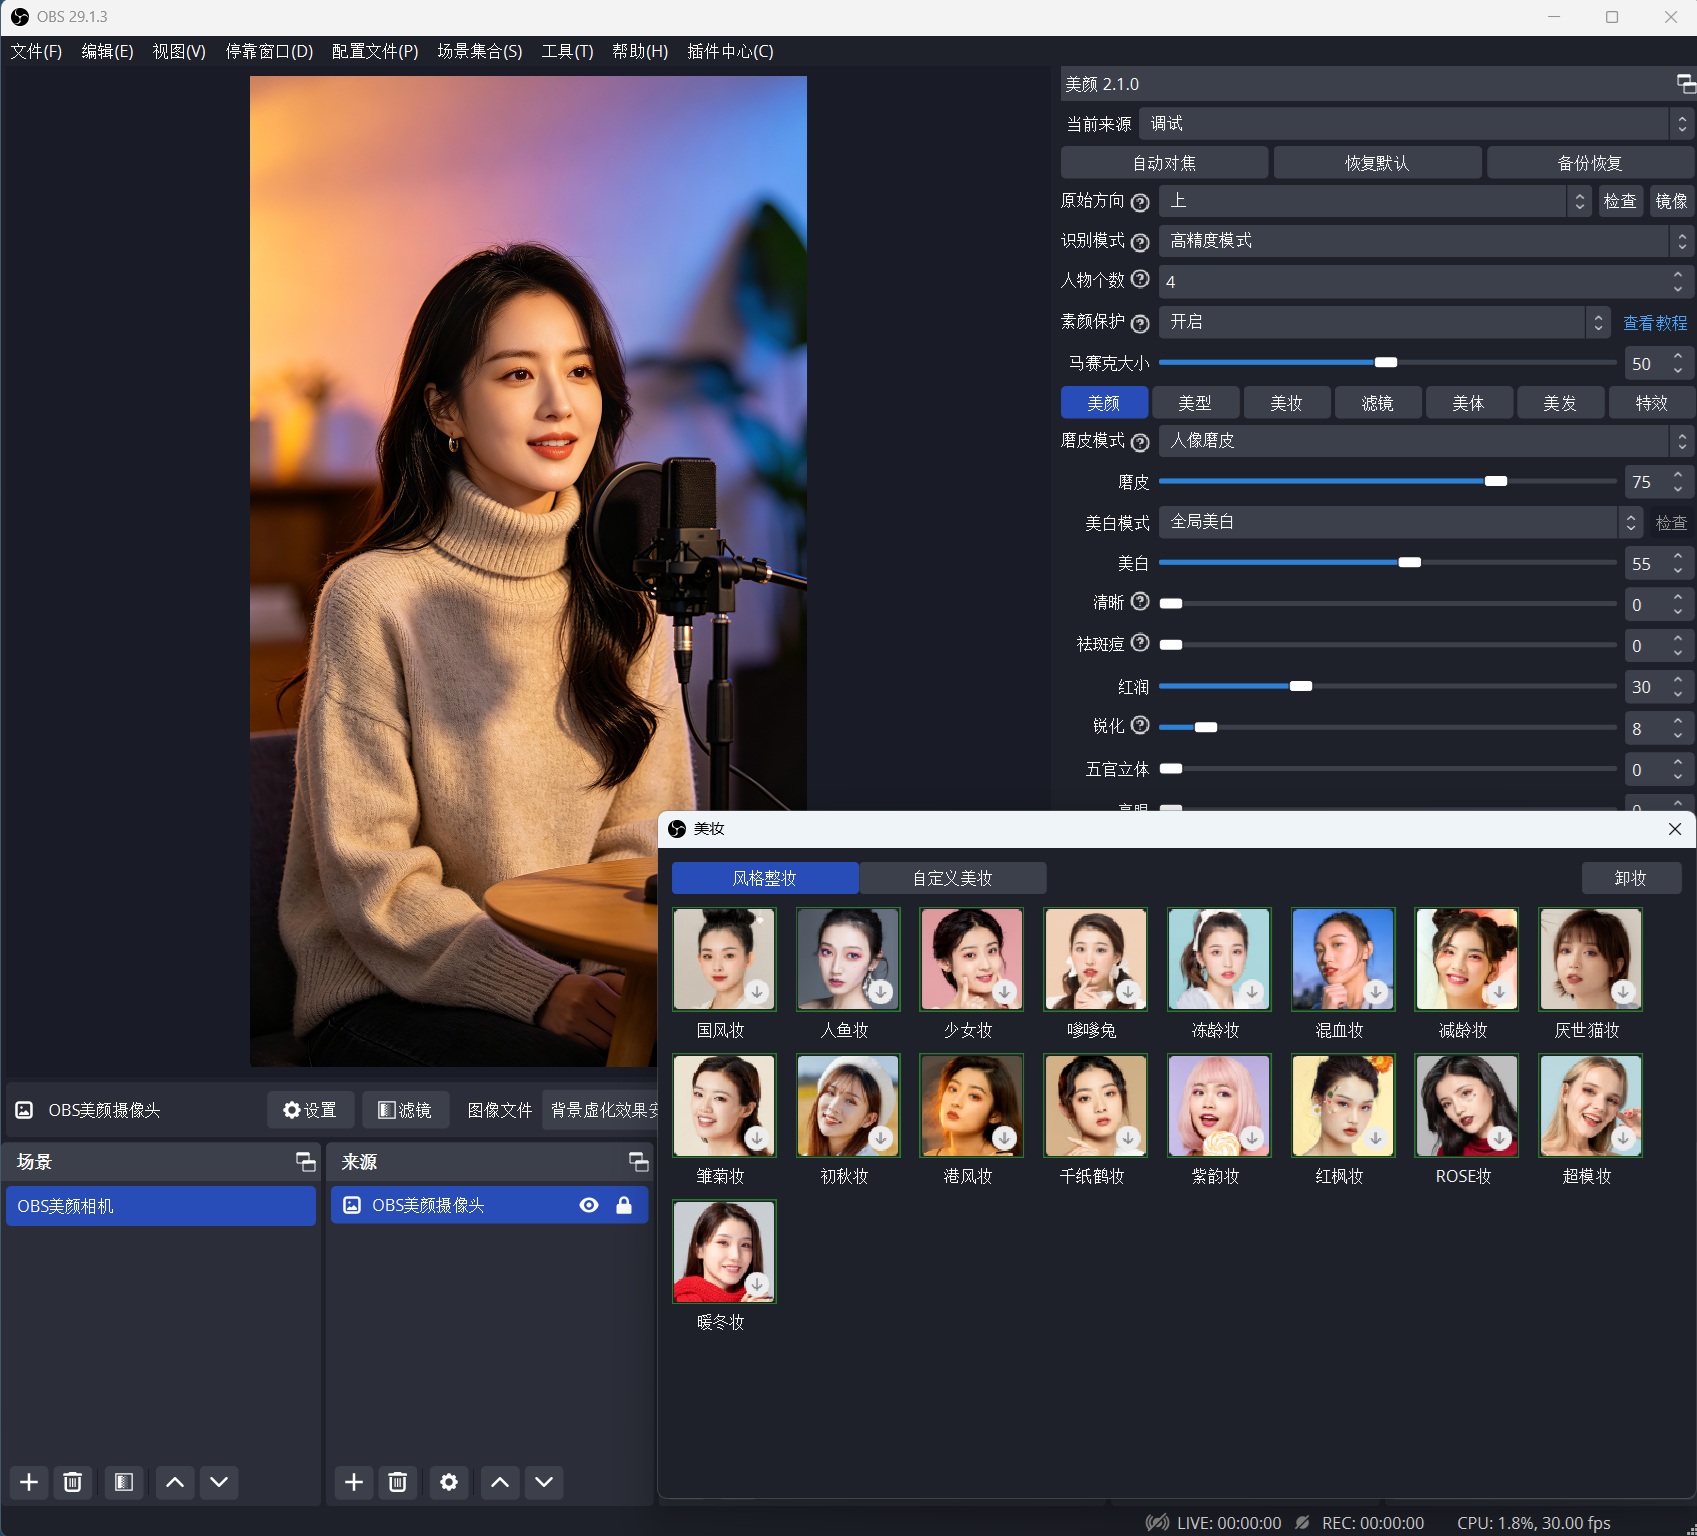
Task: Click the 卸妆 remove makeup button
Action: (1630, 877)
